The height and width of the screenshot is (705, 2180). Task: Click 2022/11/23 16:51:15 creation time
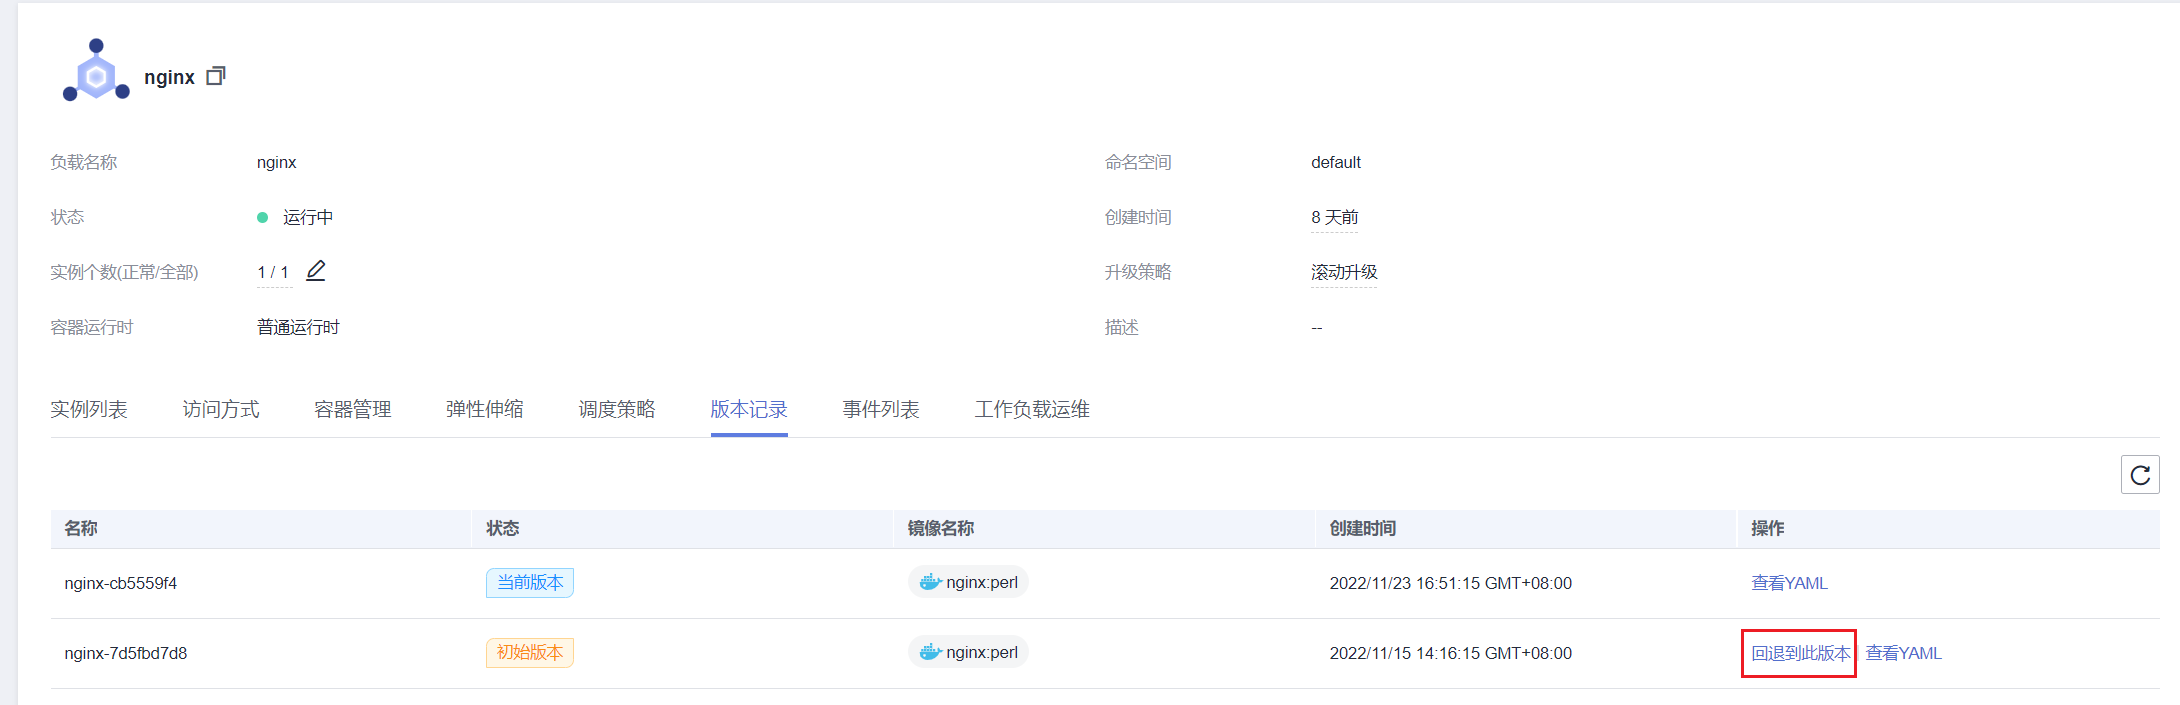click(1450, 583)
